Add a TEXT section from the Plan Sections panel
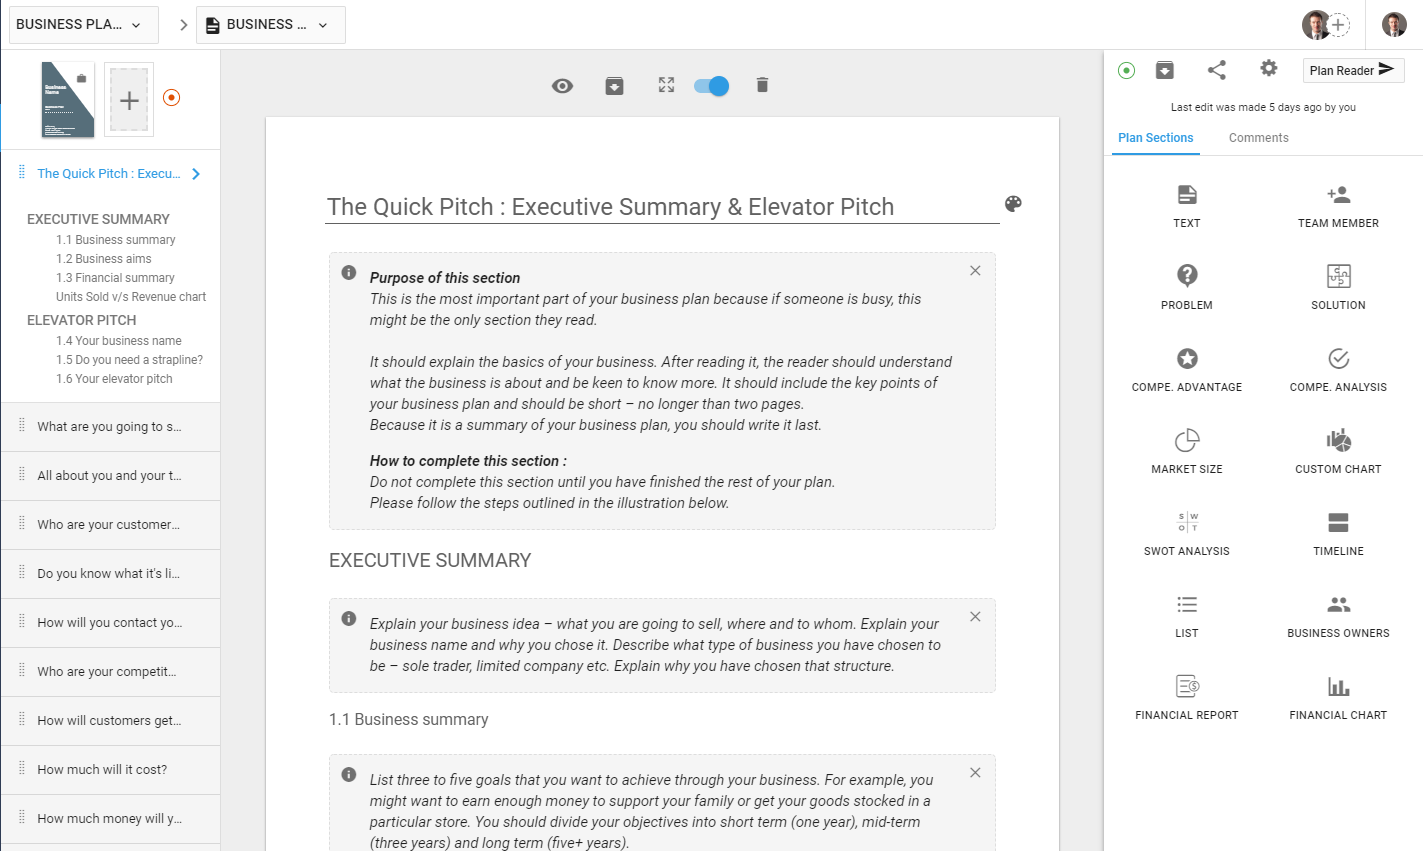This screenshot has width=1423, height=861. pos(1186,205)
